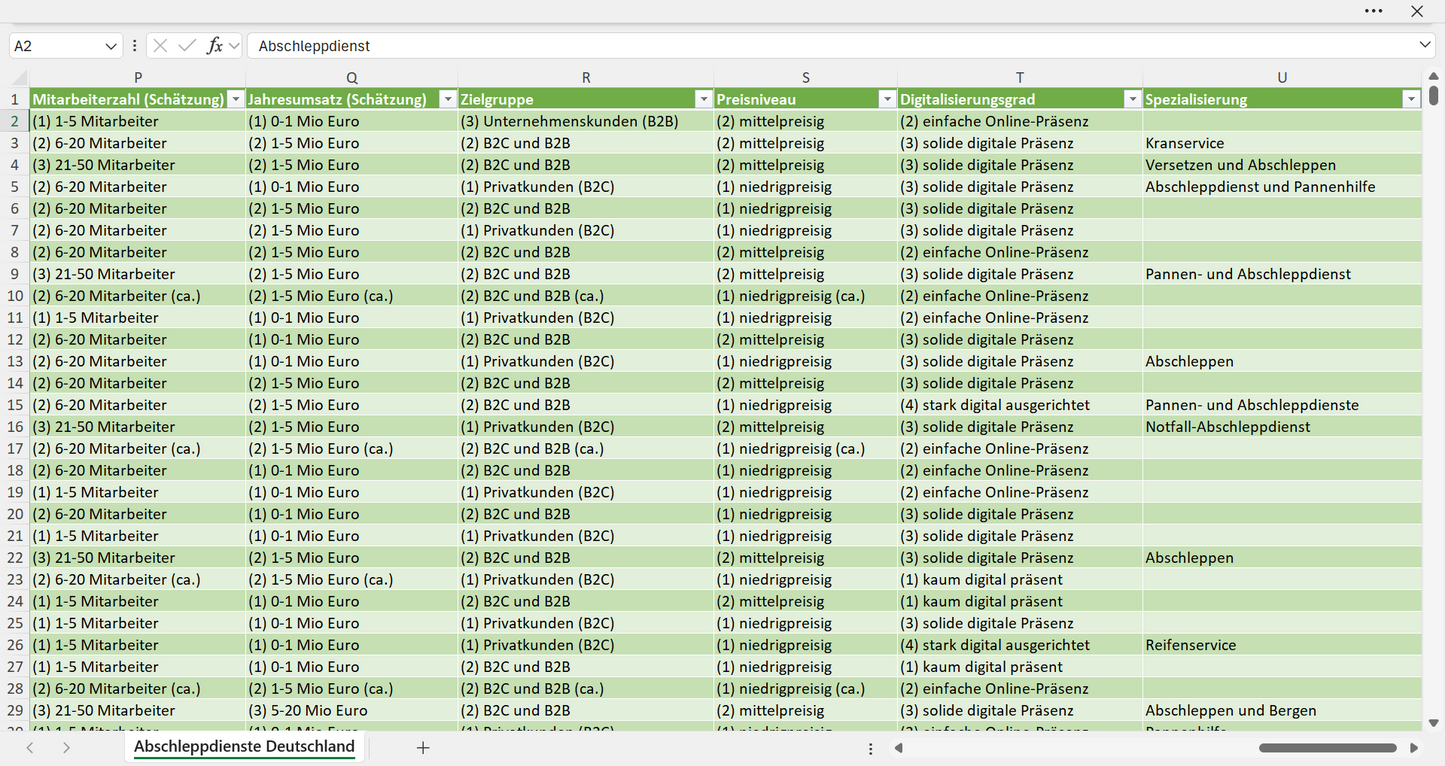Select column S header

coord(806,77)
